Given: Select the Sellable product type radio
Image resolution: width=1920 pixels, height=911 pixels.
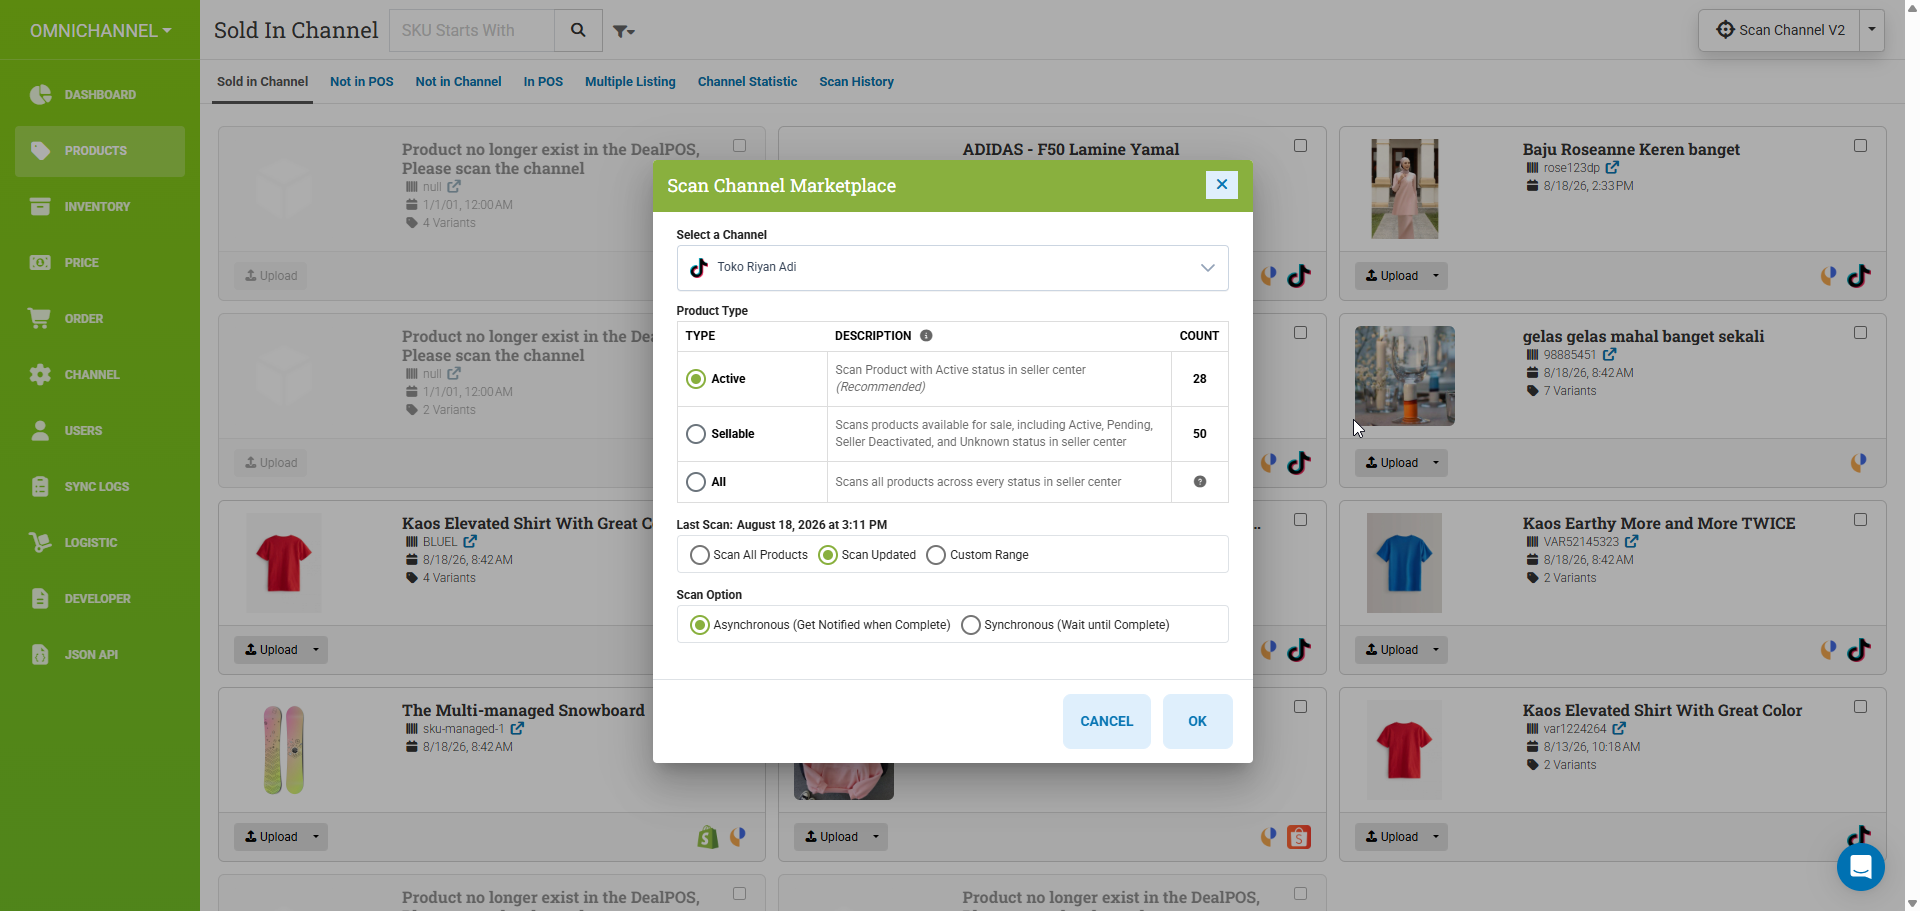Looking at the screenshot, I should click(696, 434).
